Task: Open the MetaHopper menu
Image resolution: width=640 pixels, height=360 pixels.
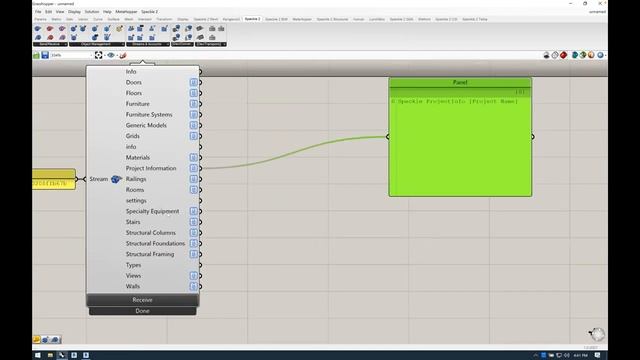Action: coord(127,12)
